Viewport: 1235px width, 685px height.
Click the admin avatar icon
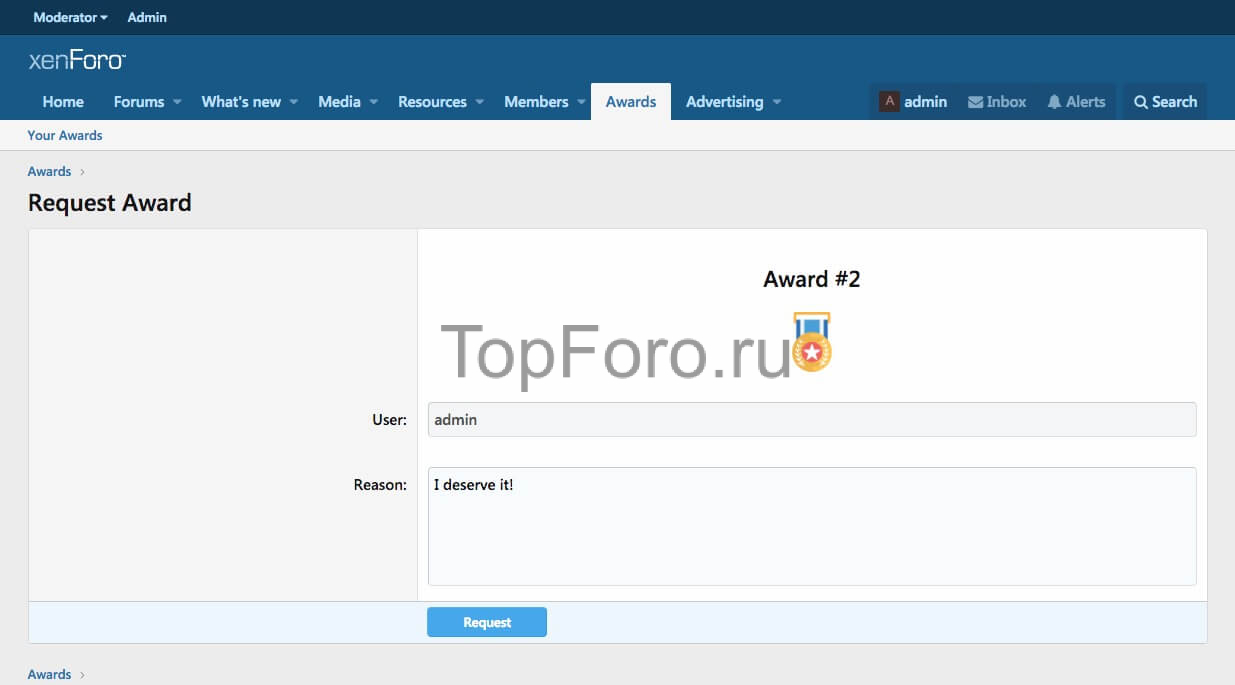click(x=889, y=101)
